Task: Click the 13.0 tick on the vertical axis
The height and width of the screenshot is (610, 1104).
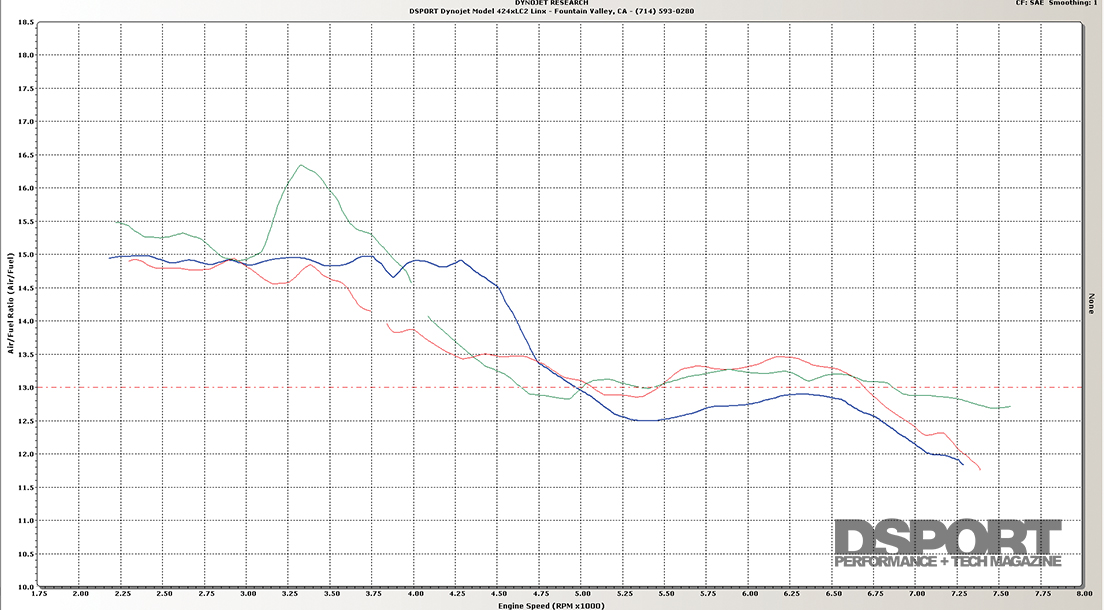Action: 26,387
